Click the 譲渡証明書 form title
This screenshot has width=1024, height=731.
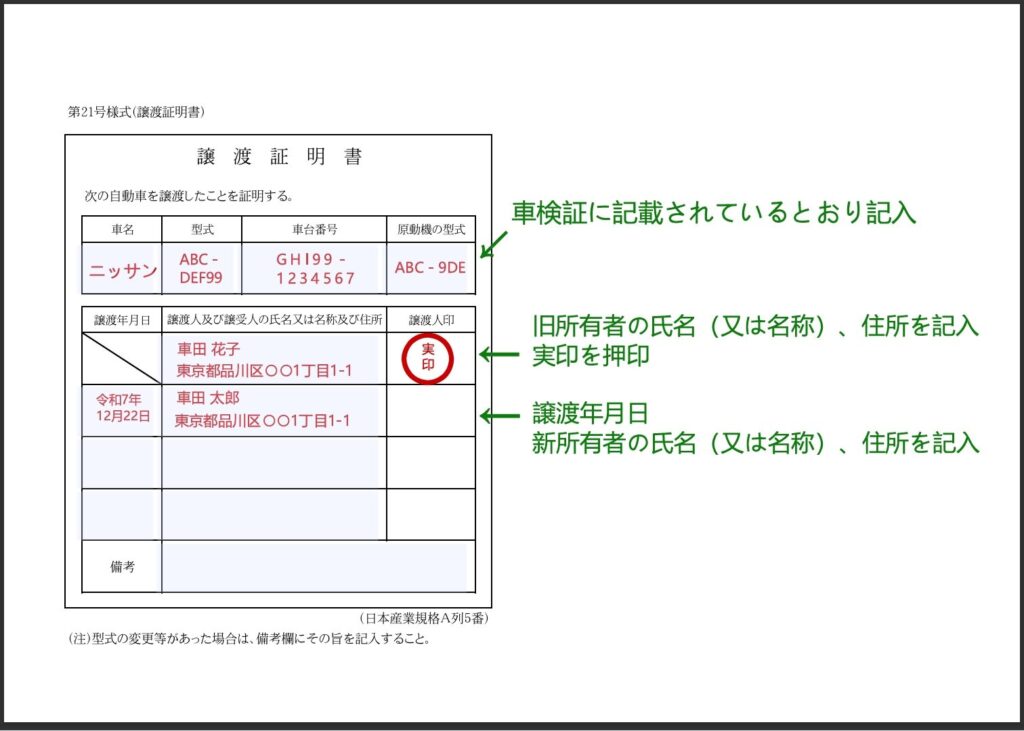pos(279,157)
